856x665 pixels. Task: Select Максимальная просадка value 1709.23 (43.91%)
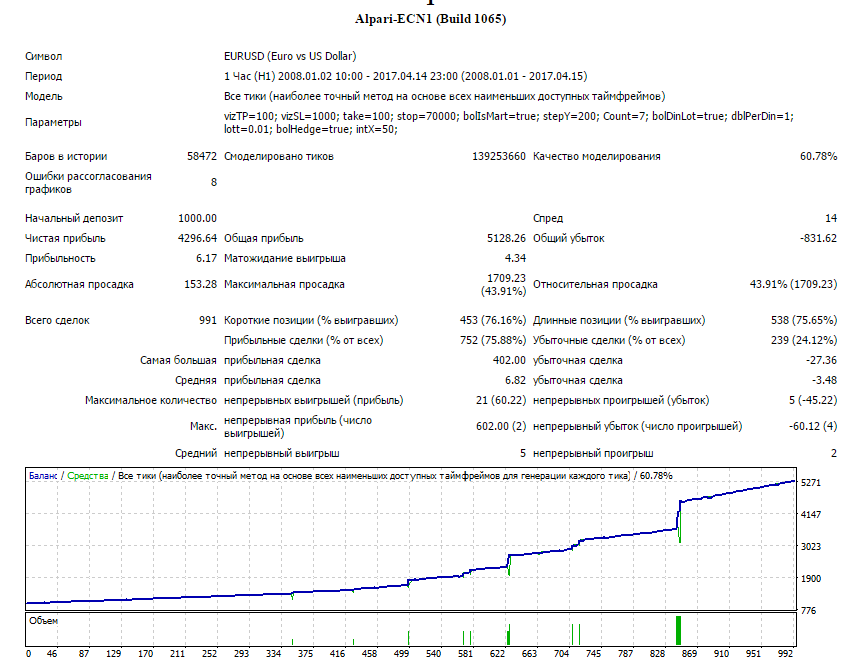click(503, 284)
